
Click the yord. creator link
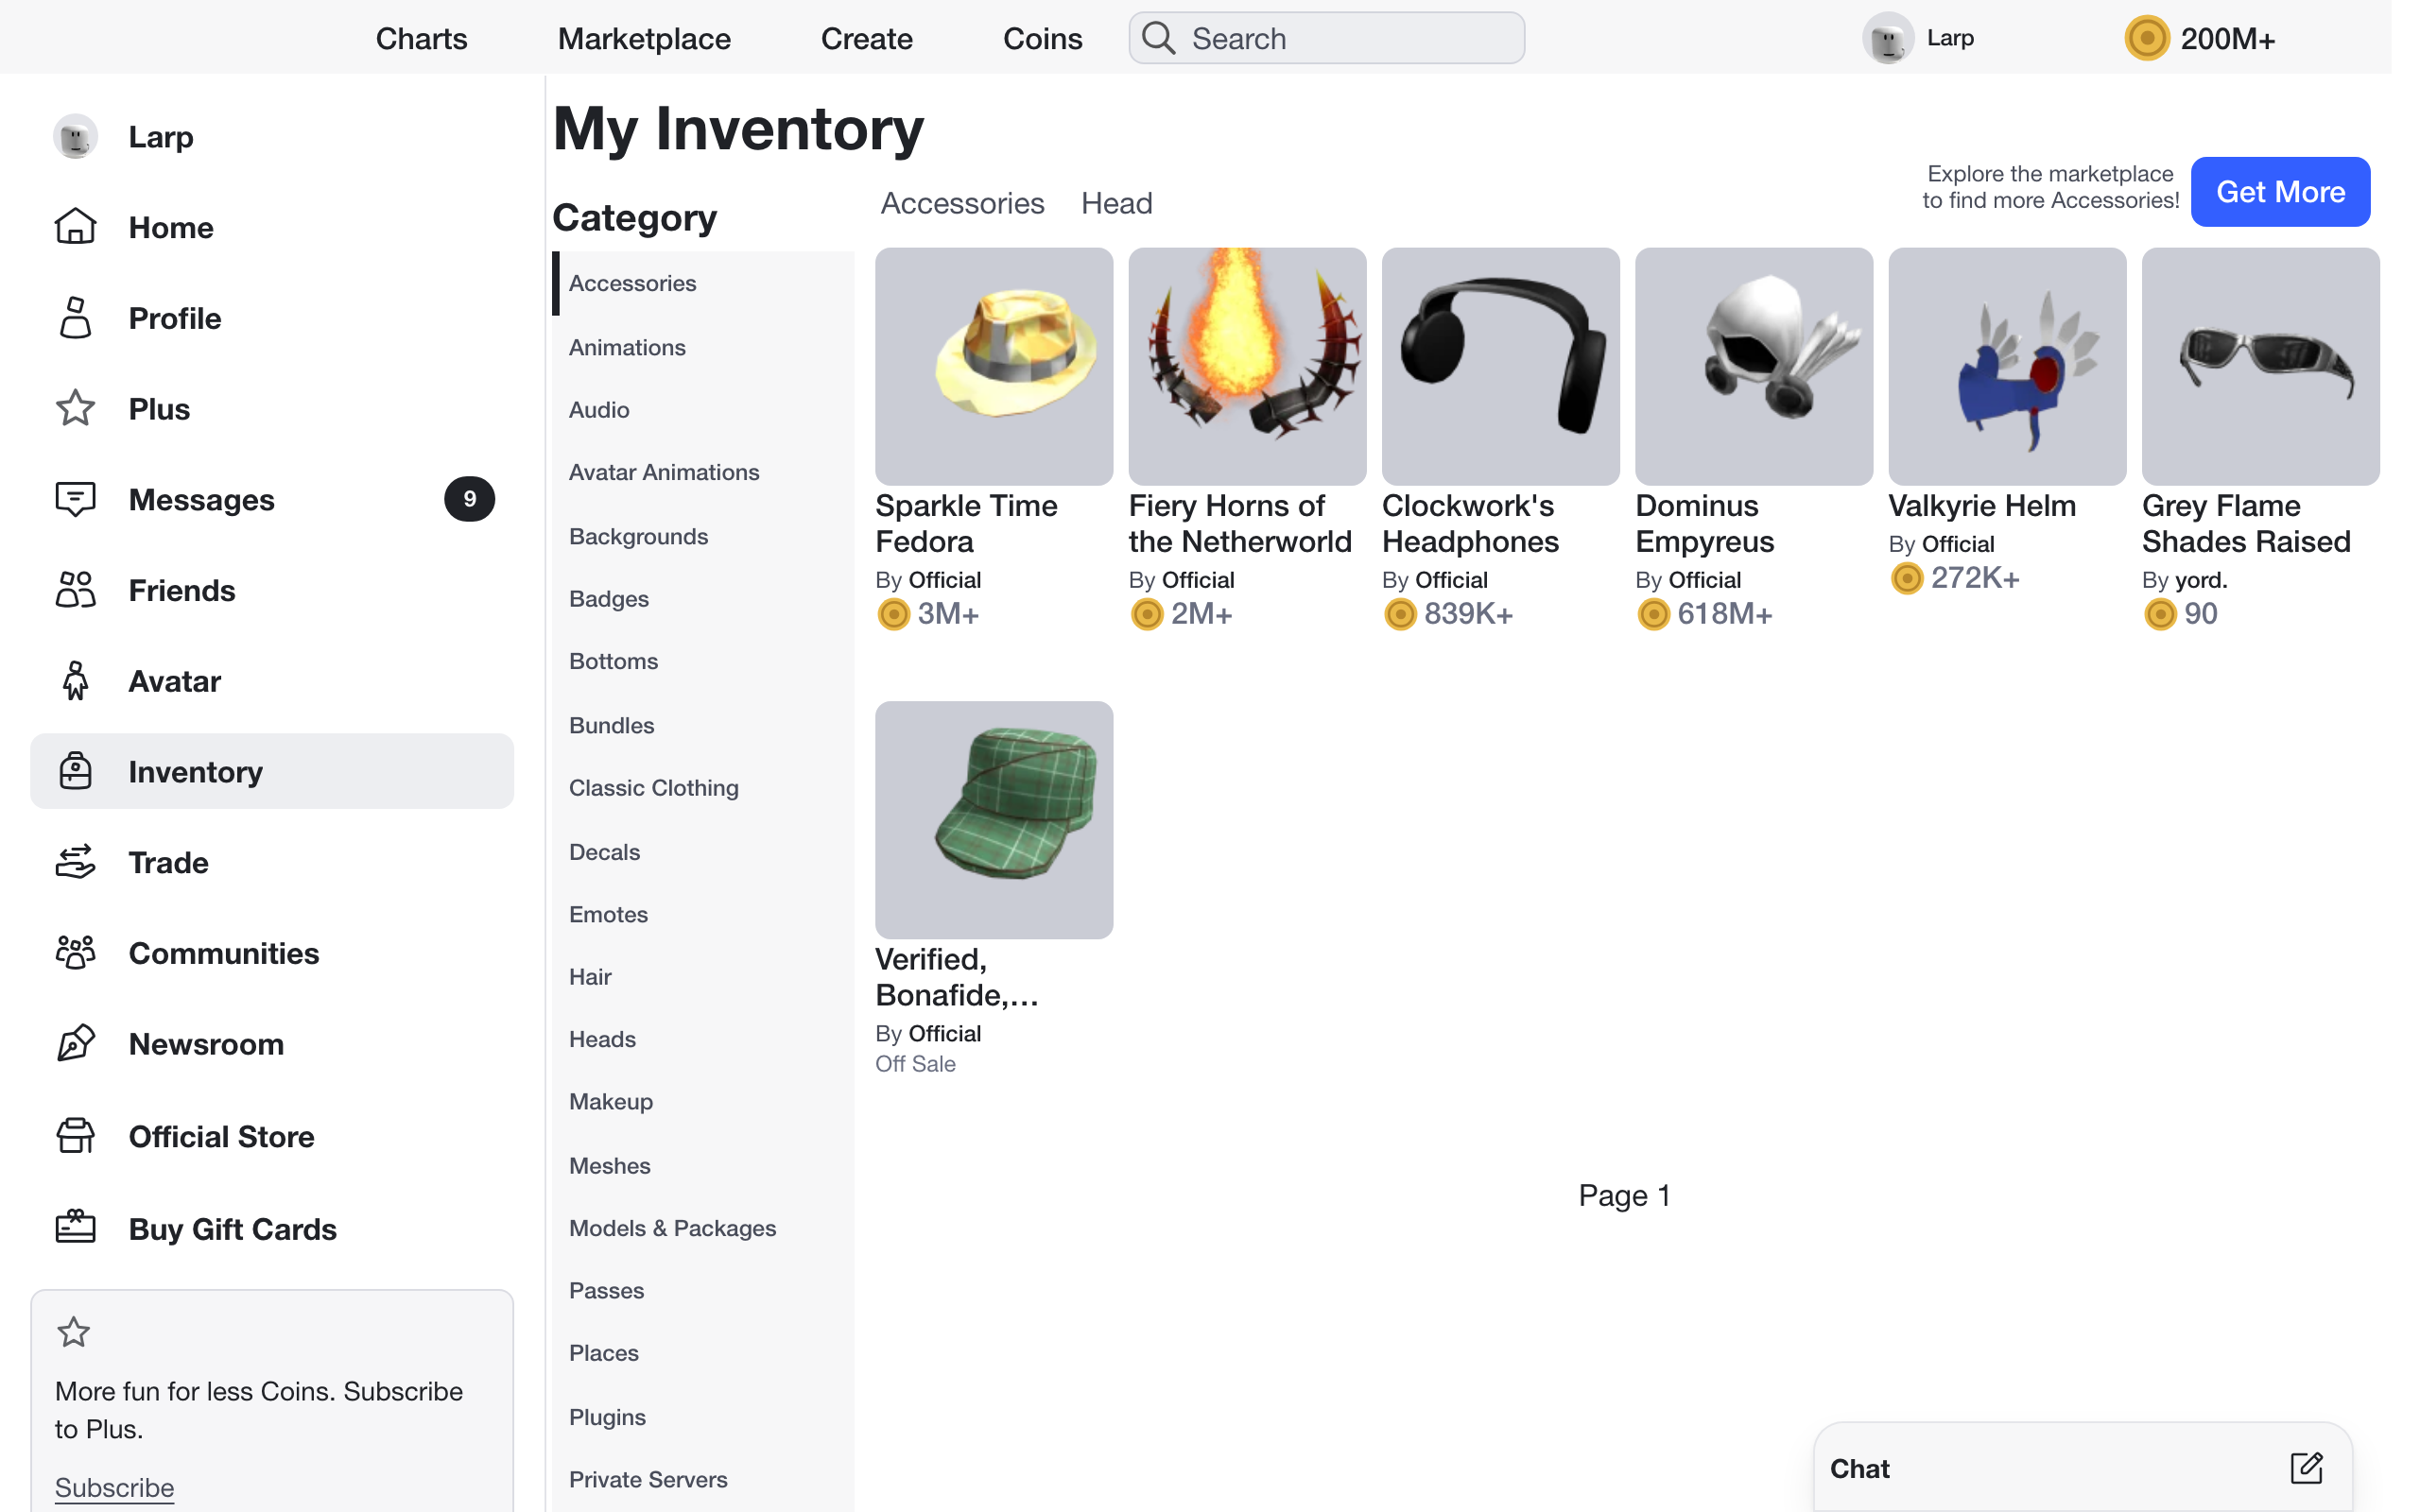pos(2200,580)
